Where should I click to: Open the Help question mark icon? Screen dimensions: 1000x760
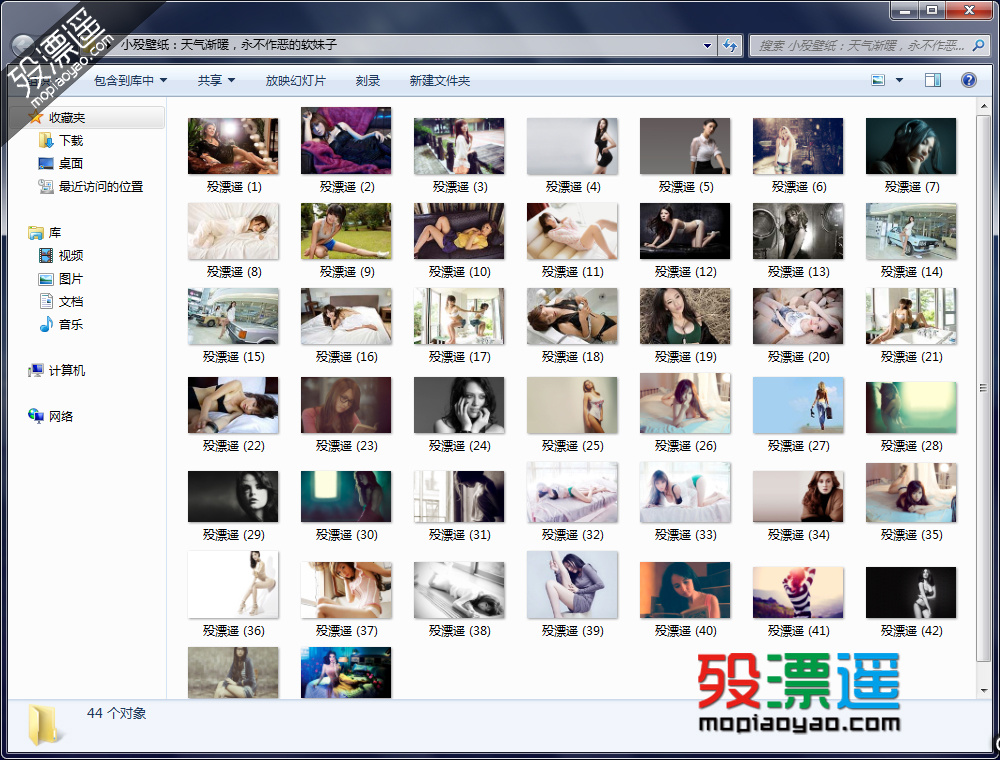tap(968, 80)
